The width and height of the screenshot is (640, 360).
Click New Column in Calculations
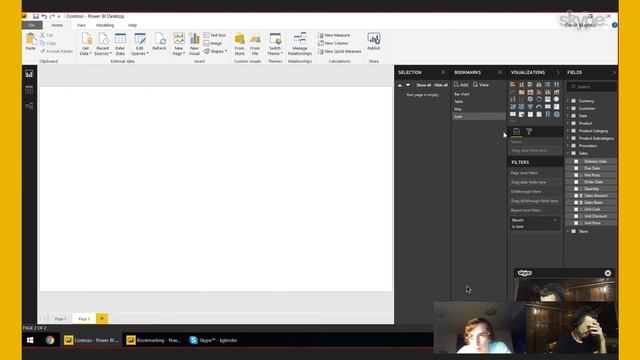click(333, 43)
